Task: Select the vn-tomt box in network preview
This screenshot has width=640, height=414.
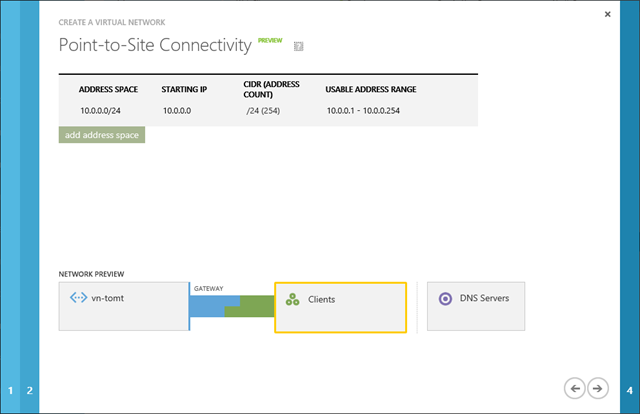Action: point(124,306)
